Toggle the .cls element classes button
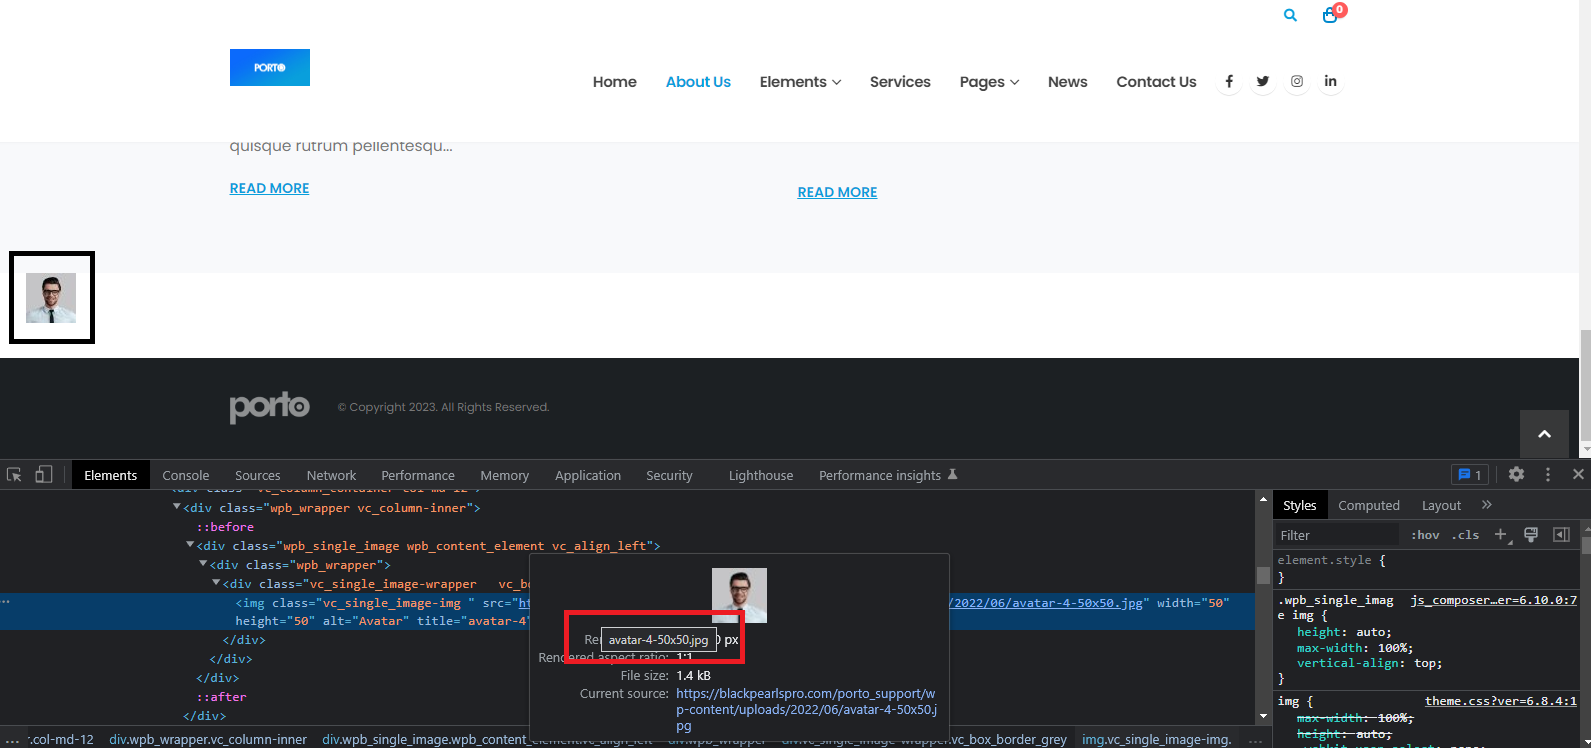The image size is (1591, 748). (x=1465, y=535)
